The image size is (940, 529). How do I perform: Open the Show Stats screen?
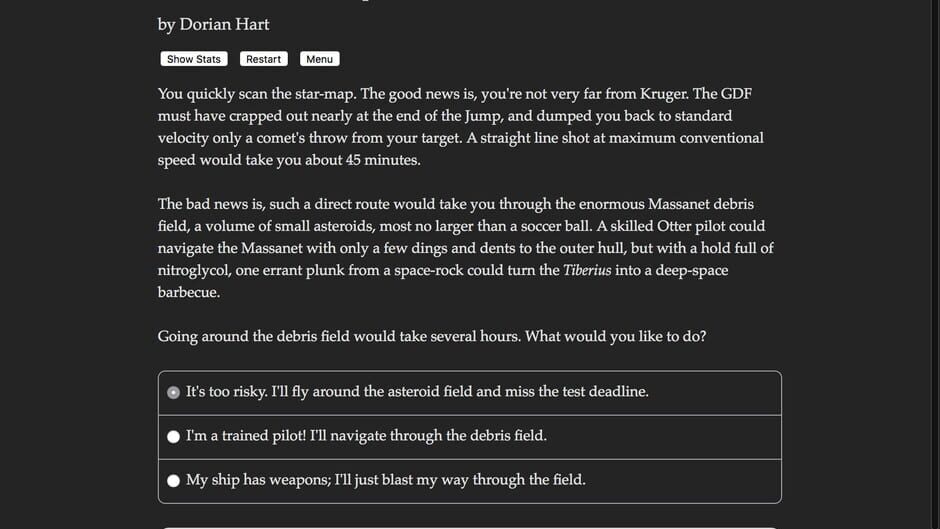click(194, 59)
